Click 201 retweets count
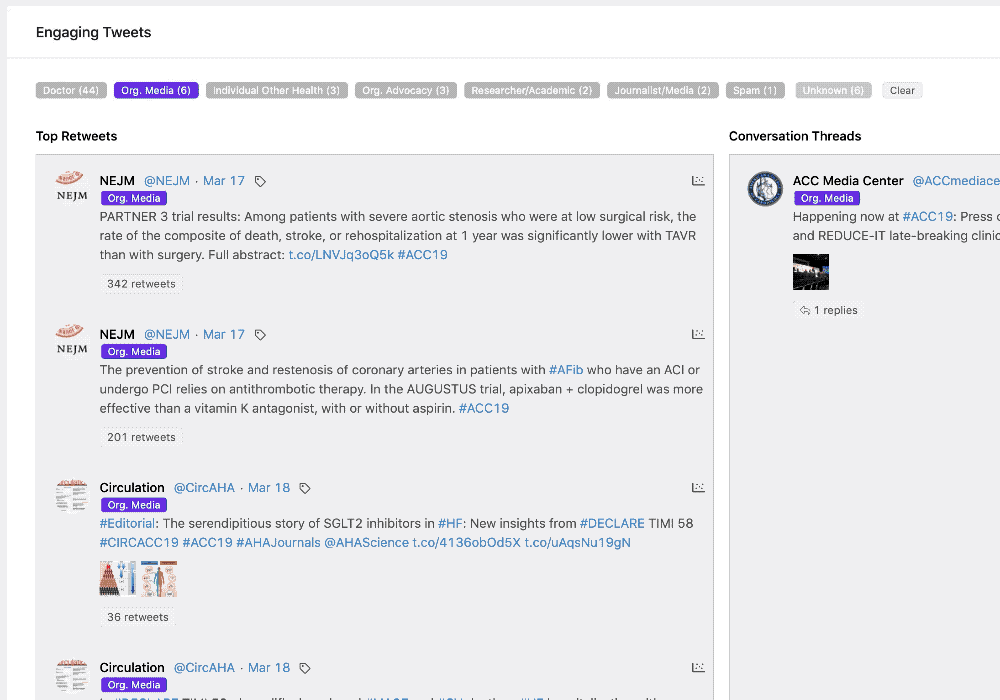 click(x=141, y=437)
